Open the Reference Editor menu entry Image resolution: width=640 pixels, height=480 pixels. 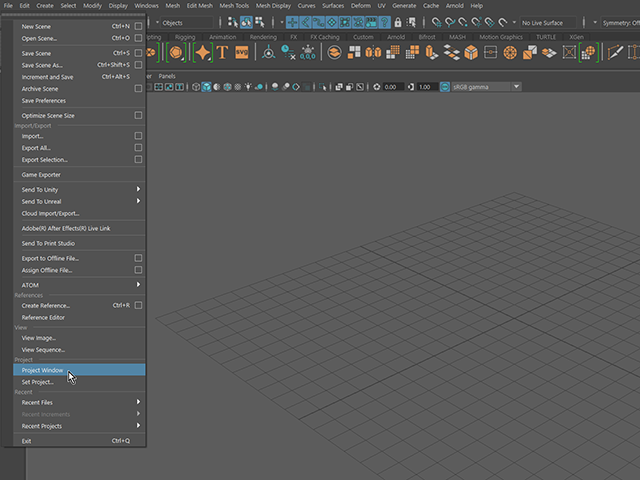(x=79, y=317)
